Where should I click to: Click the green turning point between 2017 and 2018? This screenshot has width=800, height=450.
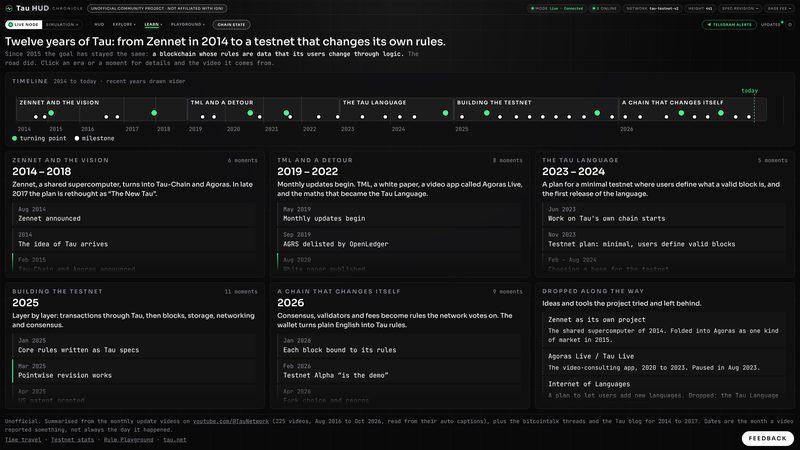tap(154, 113)
